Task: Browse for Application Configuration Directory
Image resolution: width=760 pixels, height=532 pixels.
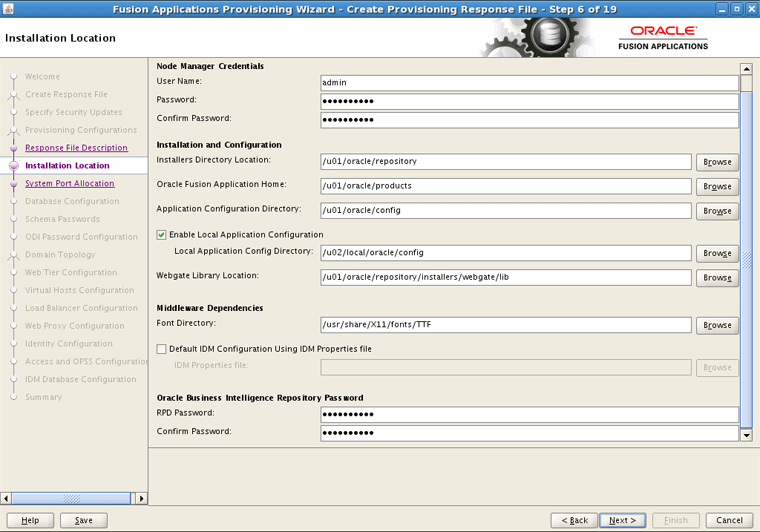Action: (717, 211)
